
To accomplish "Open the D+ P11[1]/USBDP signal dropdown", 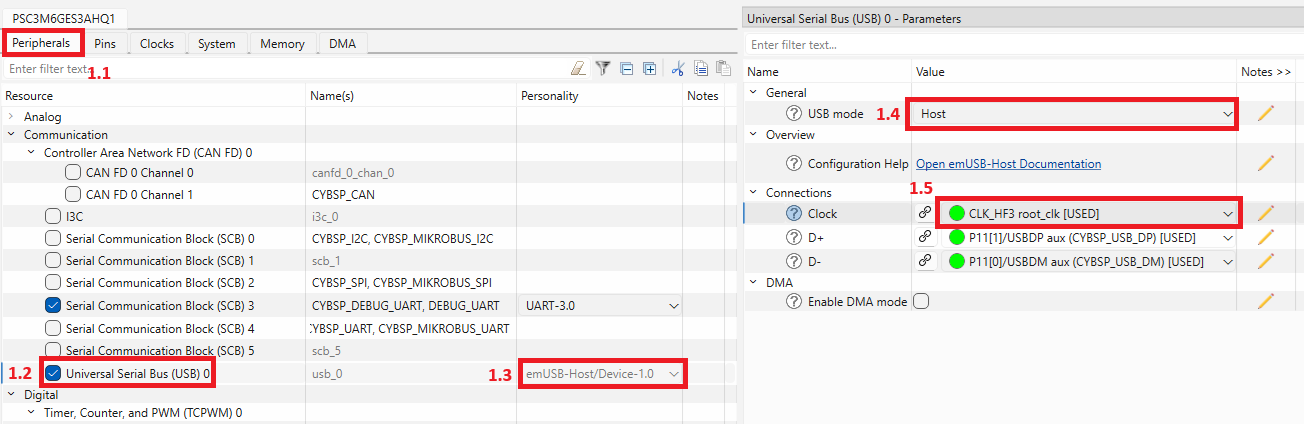I will (x=1089, y=237).
